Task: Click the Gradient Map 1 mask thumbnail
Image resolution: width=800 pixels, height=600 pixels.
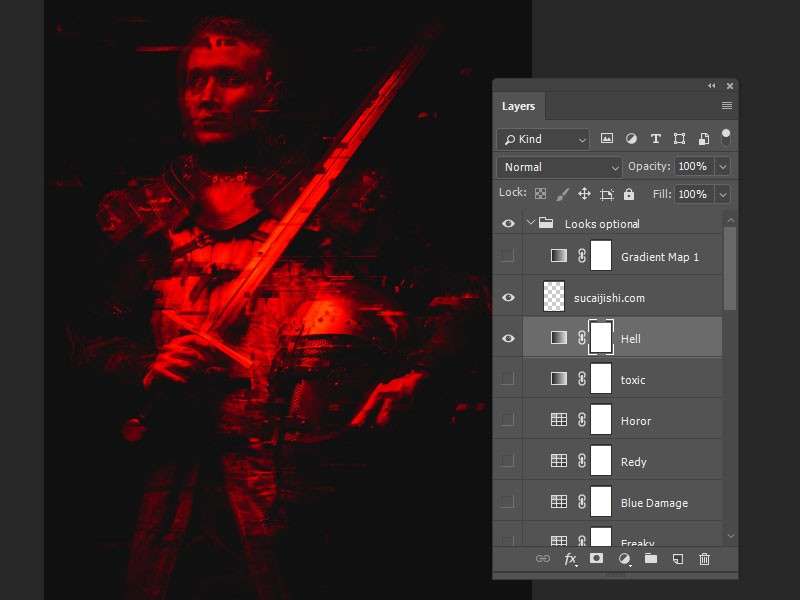Action: pos(601,255)
